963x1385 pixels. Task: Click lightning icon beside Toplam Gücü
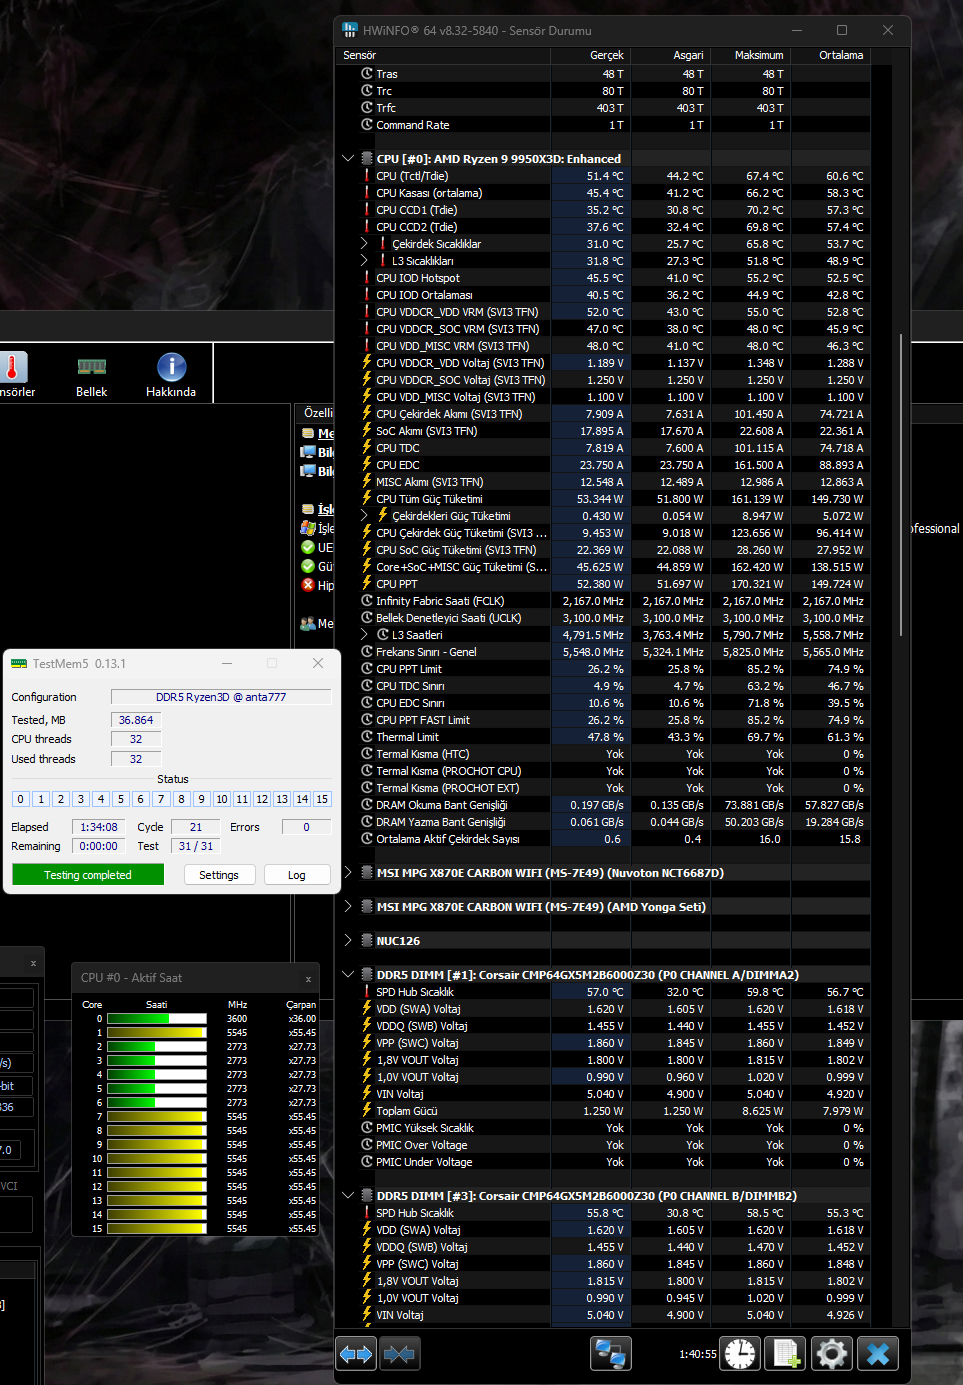(x=367, y=1111)
